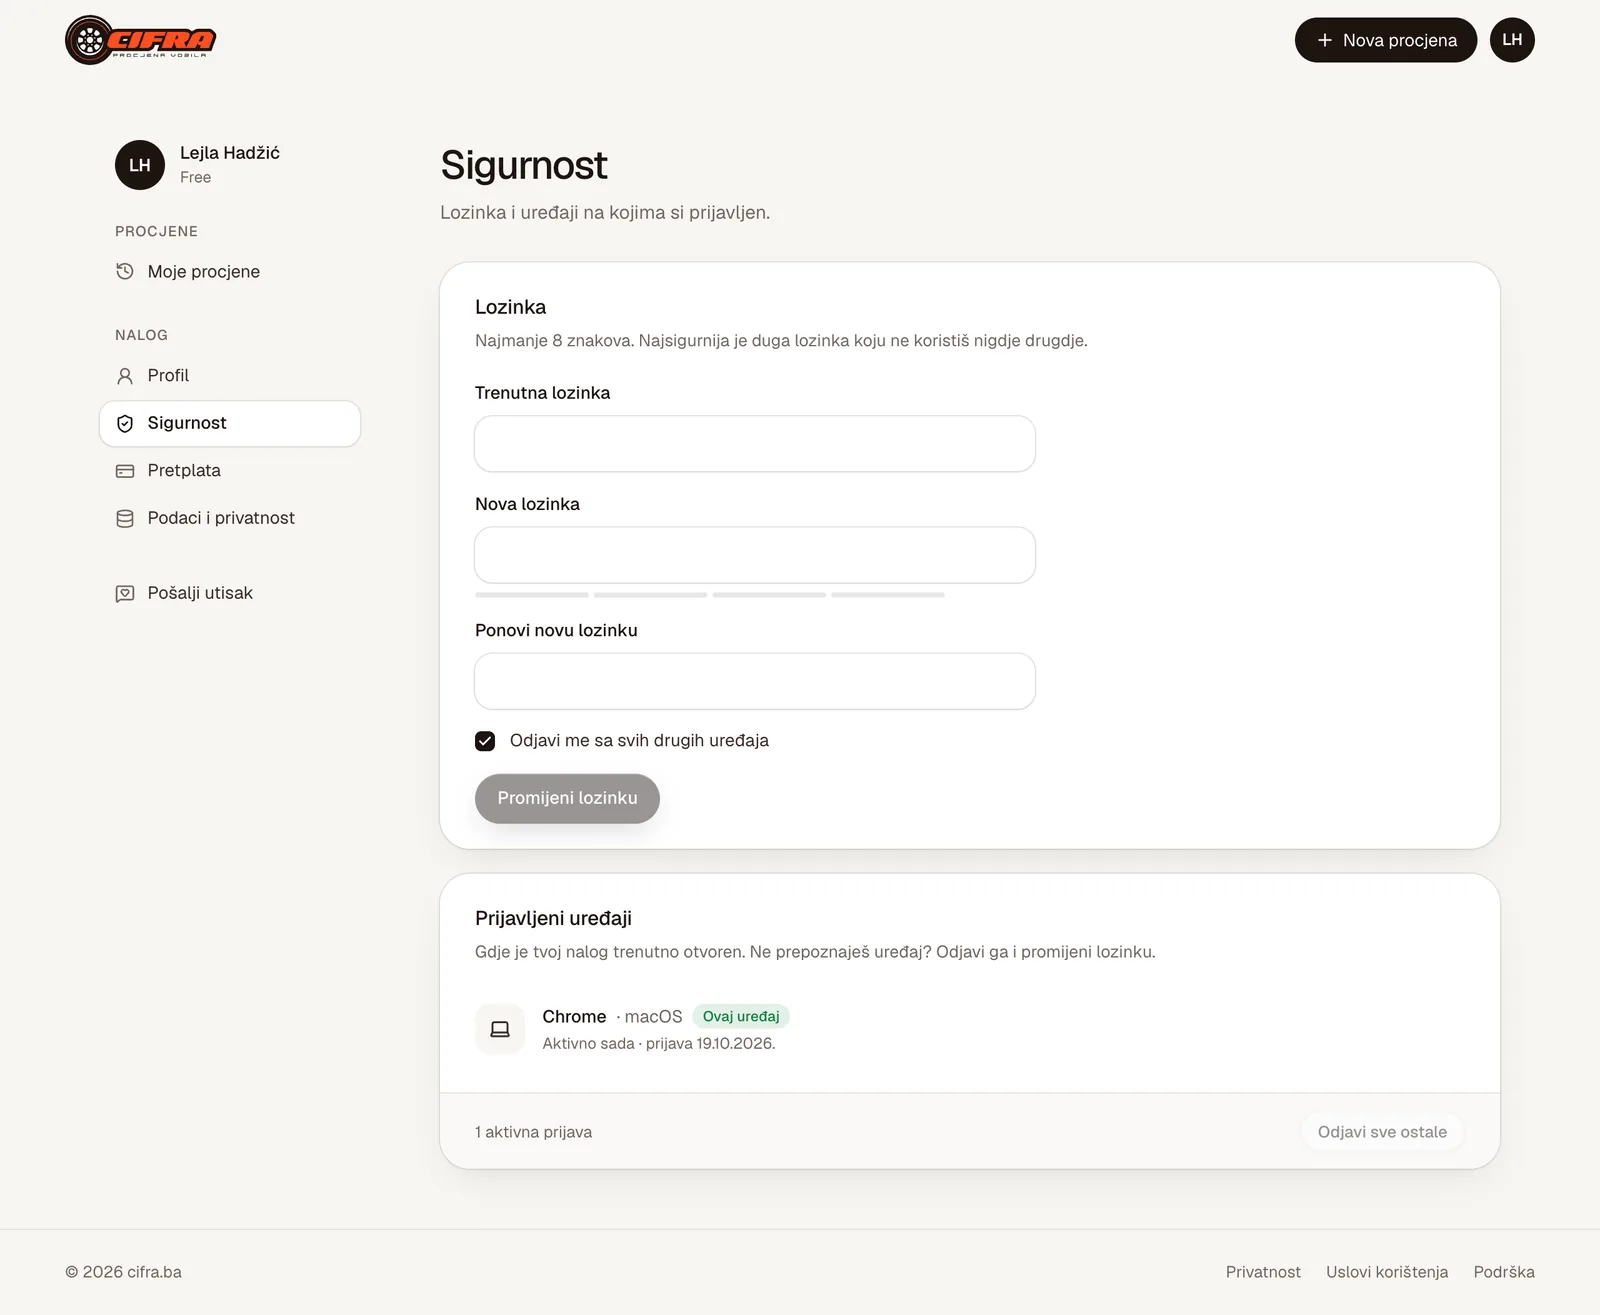Click the database icon beside Podaci i privatnost
The width and height of the screenshot is (1600, 1315).
click(x=125, y=518)
